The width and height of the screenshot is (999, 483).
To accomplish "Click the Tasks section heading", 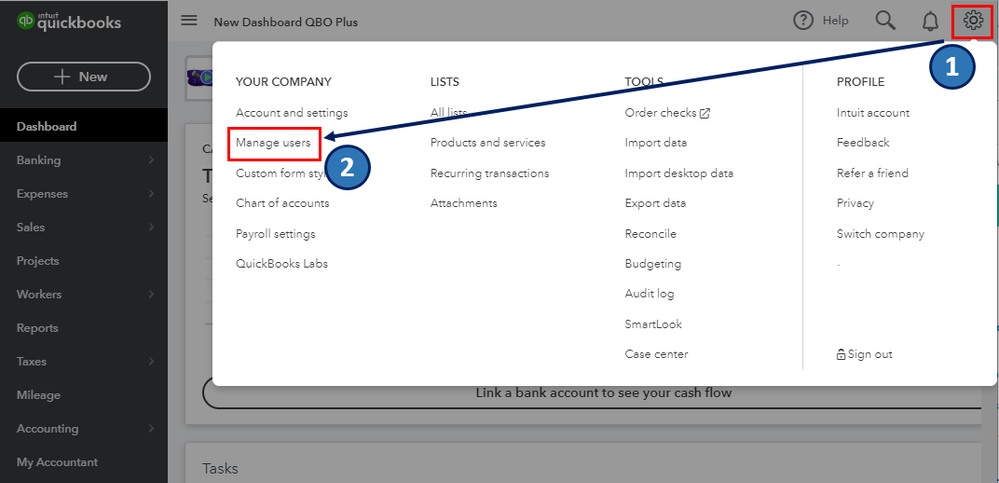I will pos(220,469).
